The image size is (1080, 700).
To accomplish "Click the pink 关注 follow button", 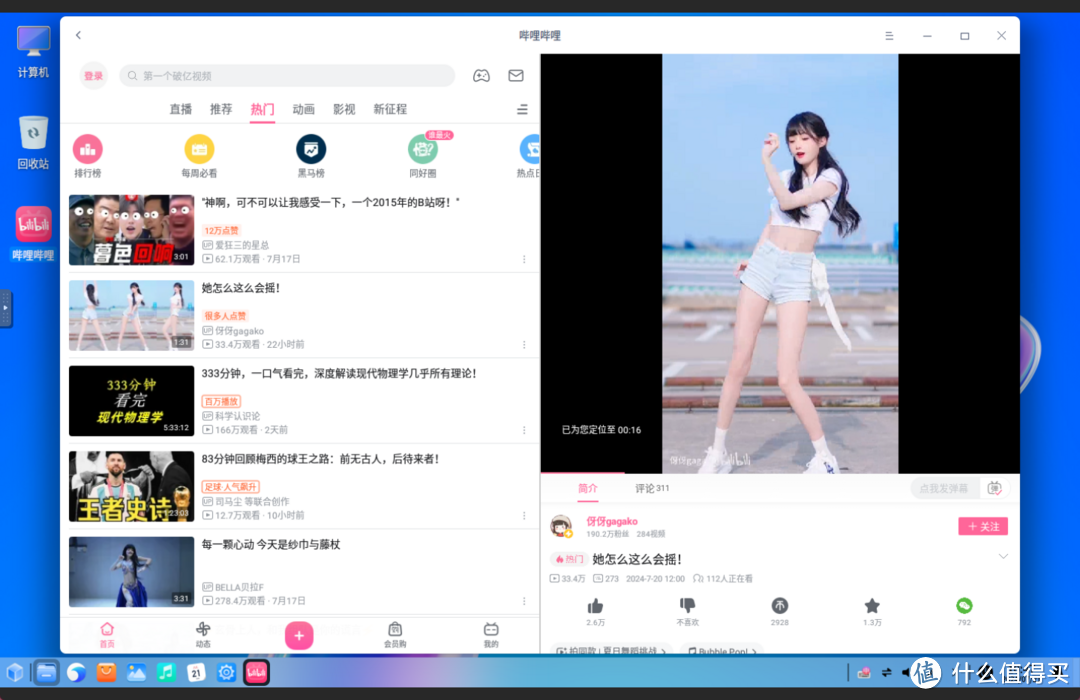I will tap(982, 526).
